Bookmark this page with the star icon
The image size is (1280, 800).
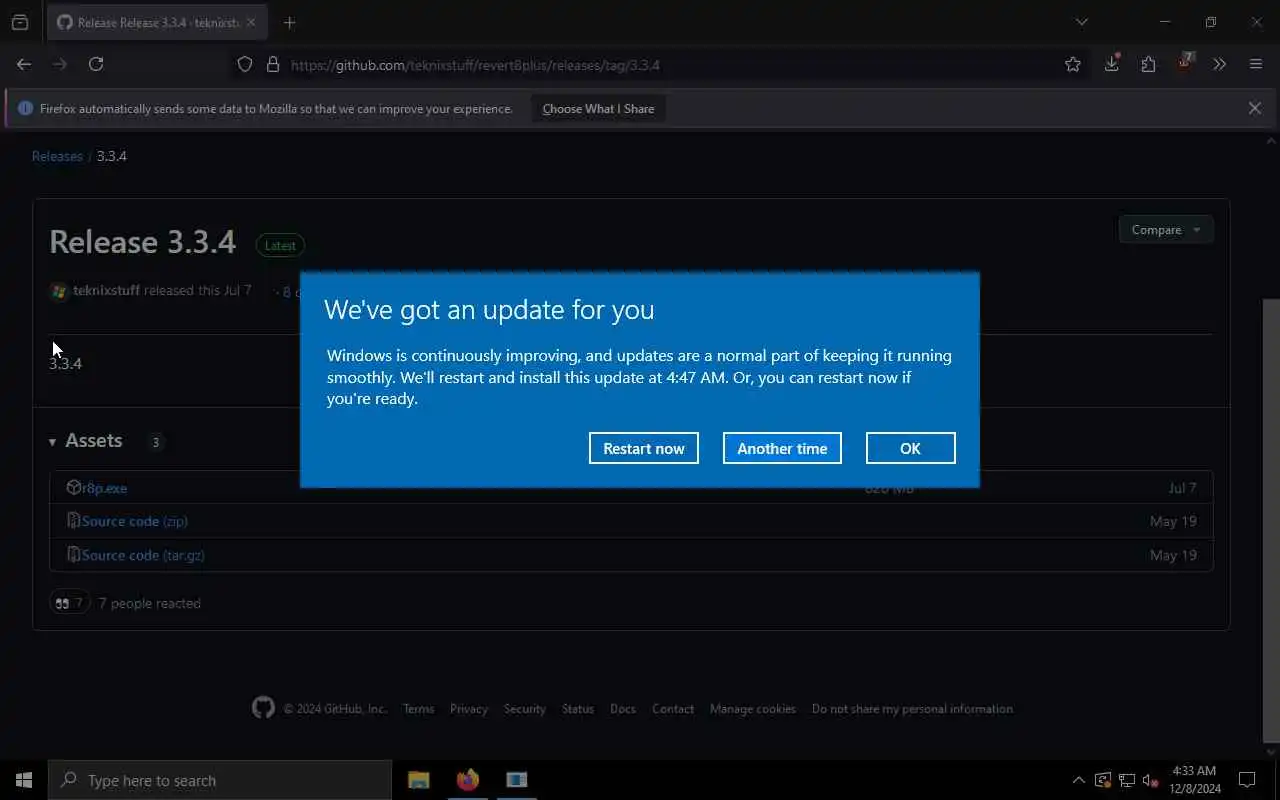[1073, 64]
